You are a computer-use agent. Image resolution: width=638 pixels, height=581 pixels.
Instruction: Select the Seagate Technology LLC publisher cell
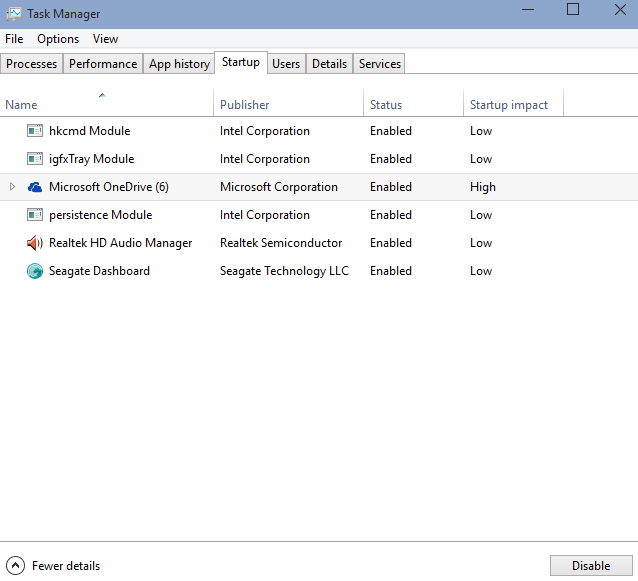point(284,271)
